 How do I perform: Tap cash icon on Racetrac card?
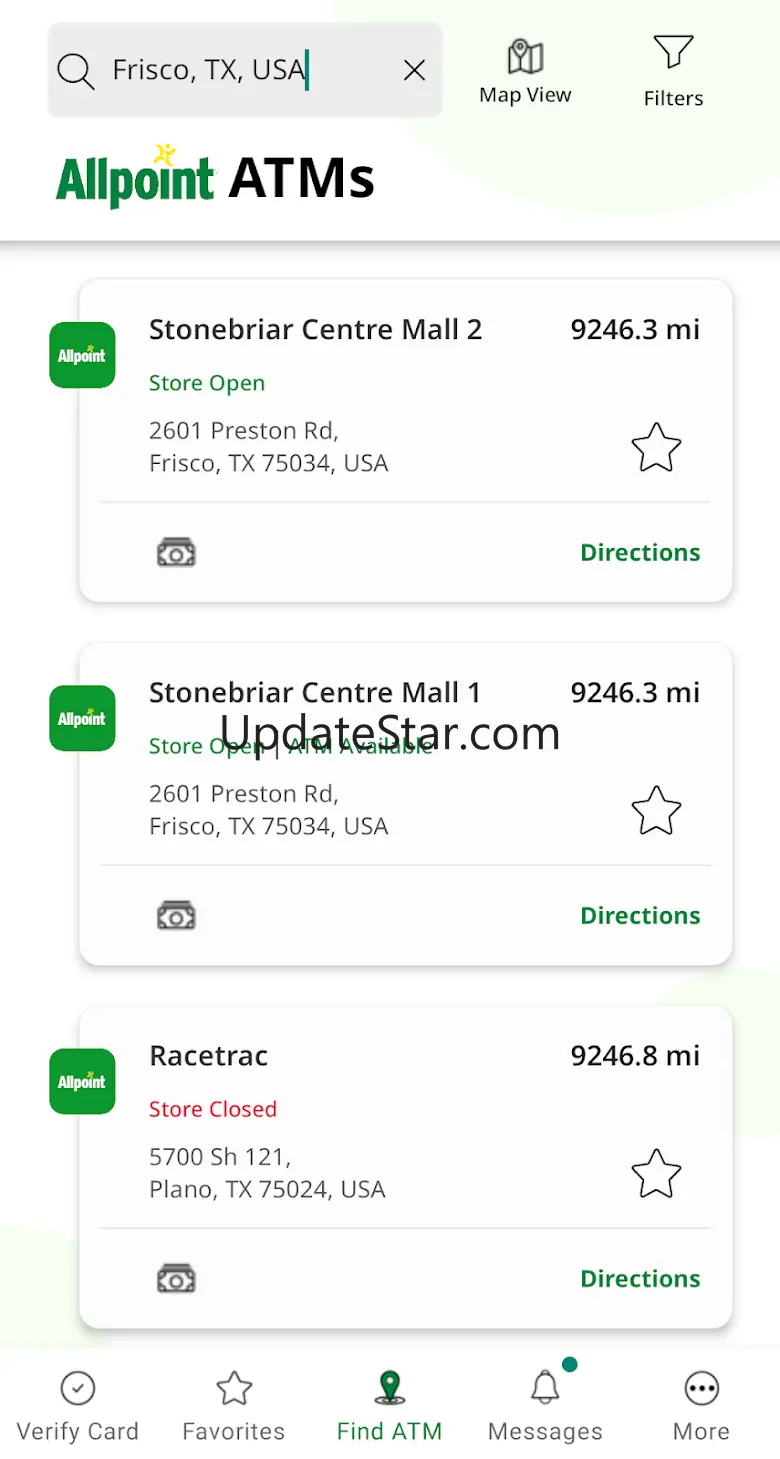[x=176, y=1278]
